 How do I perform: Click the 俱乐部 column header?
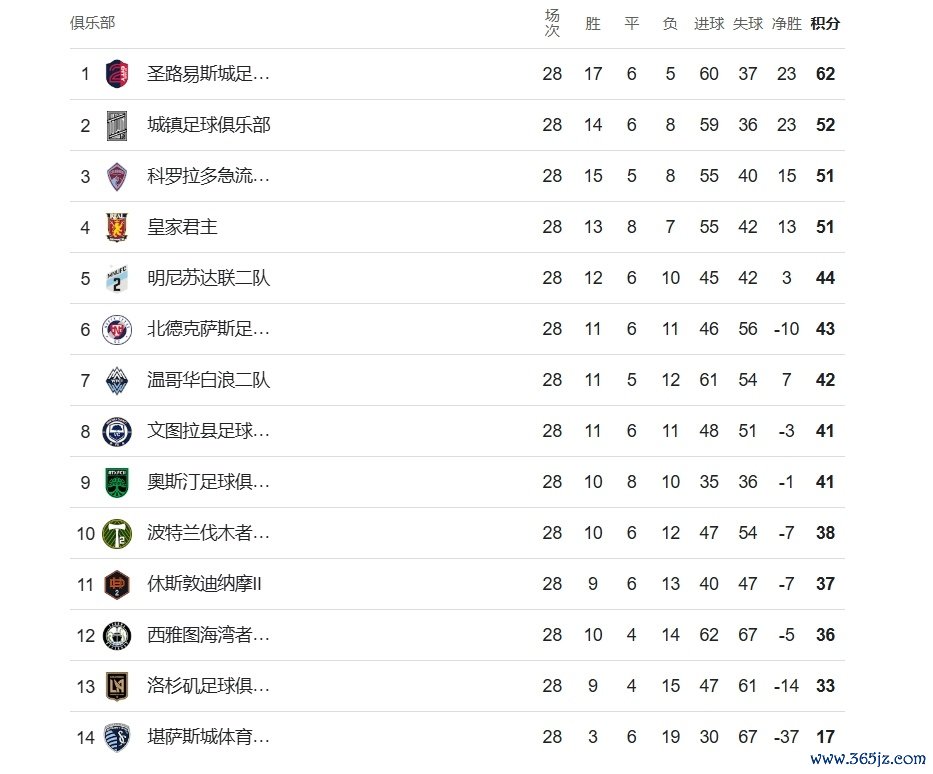pyautogui.click(x=92, y=23)
